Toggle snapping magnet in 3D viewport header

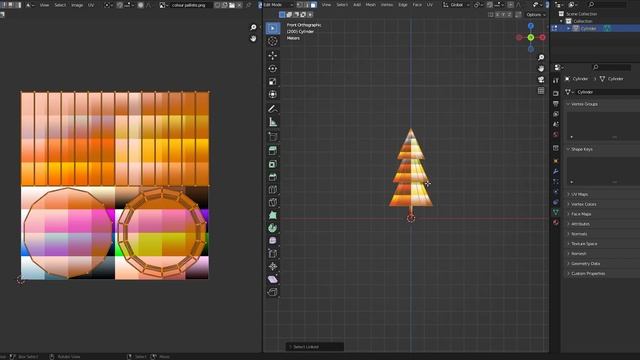tap(490, 5)
